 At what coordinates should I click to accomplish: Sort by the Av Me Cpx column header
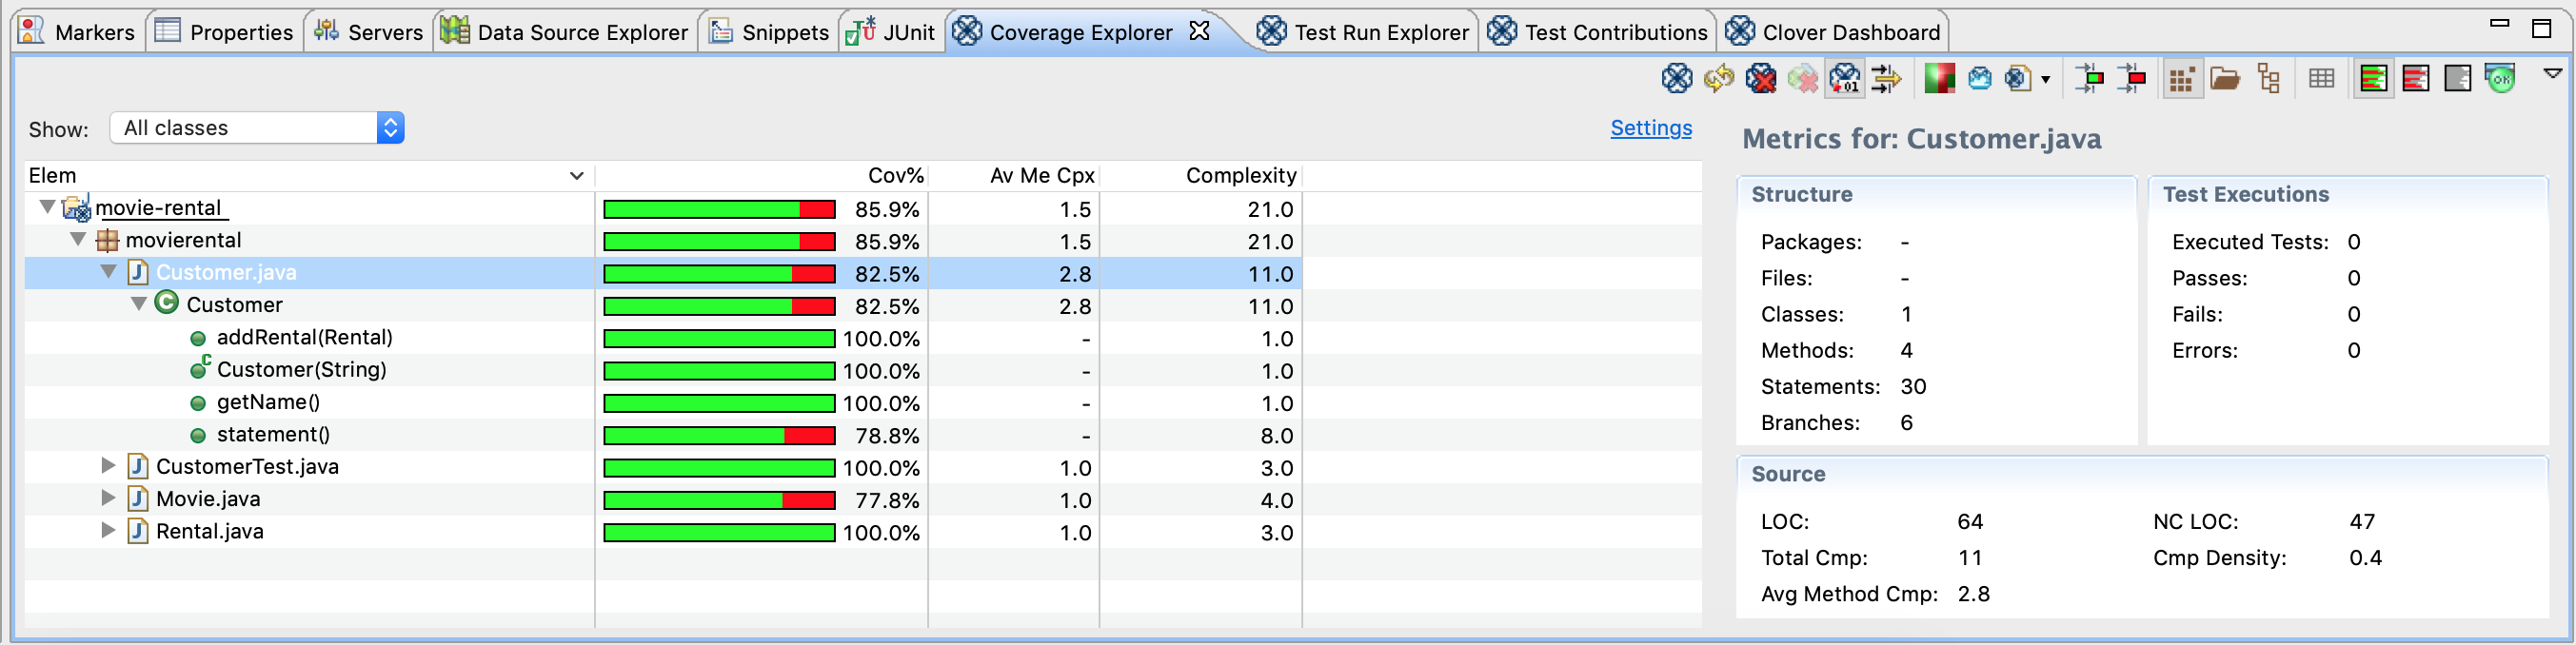[x=1014, y=175]
